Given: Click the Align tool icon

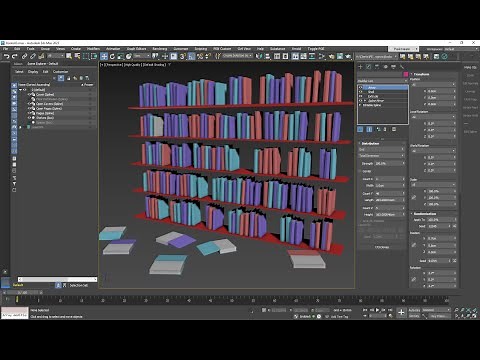Looking at the screenshot, I should click(x=267, y=56).
